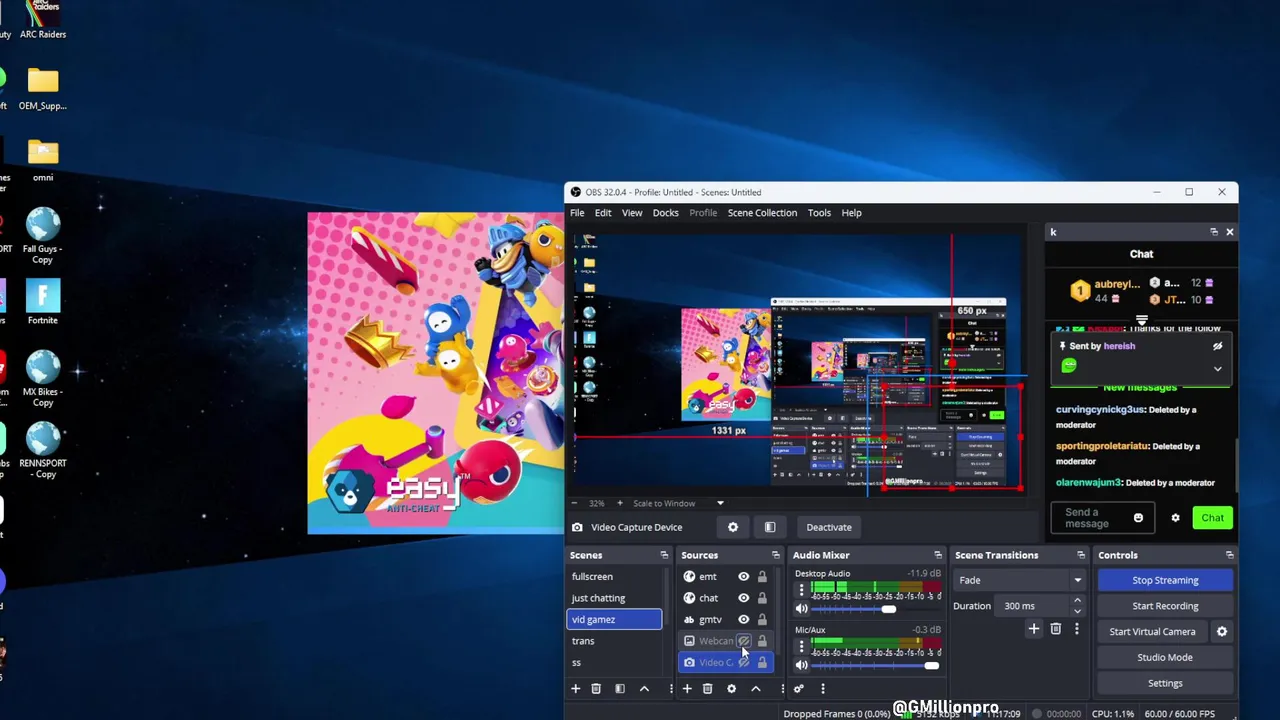Screen dimensions: 1280x720
Task: Open chat settings gear icon
Action: point(1175,518)
